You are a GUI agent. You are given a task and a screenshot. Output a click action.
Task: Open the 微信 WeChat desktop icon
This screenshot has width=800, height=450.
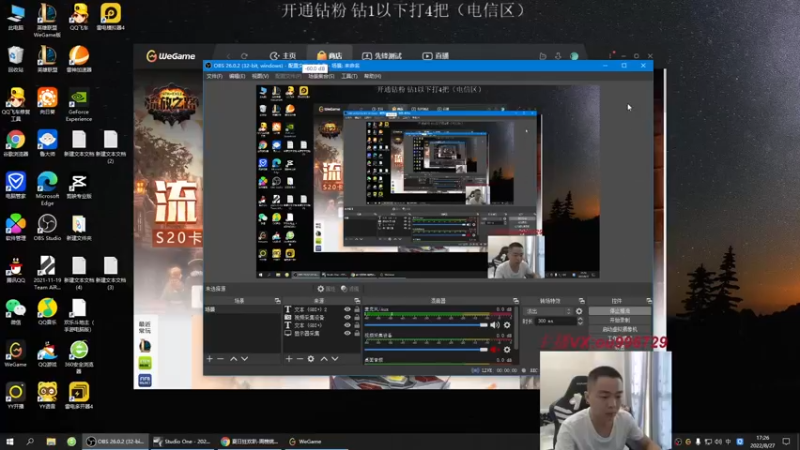click(x=15, y=311)
